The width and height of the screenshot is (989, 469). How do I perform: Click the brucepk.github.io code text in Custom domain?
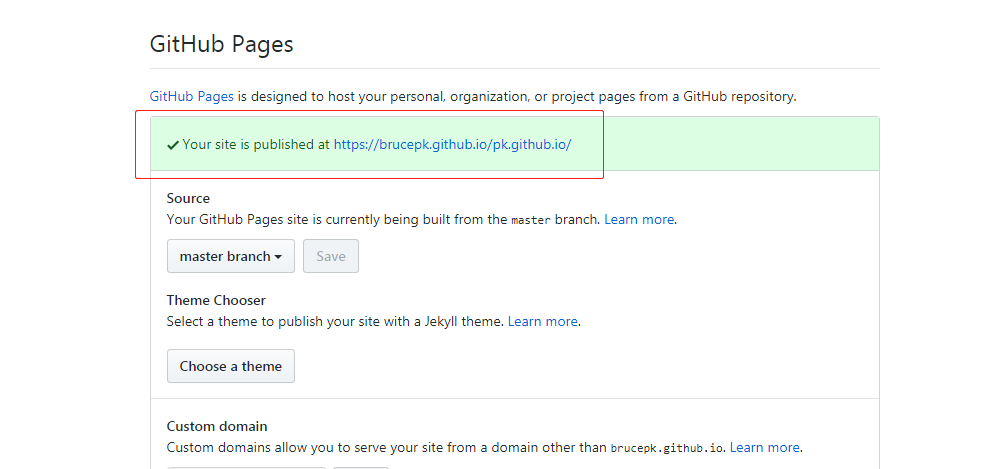667,448
